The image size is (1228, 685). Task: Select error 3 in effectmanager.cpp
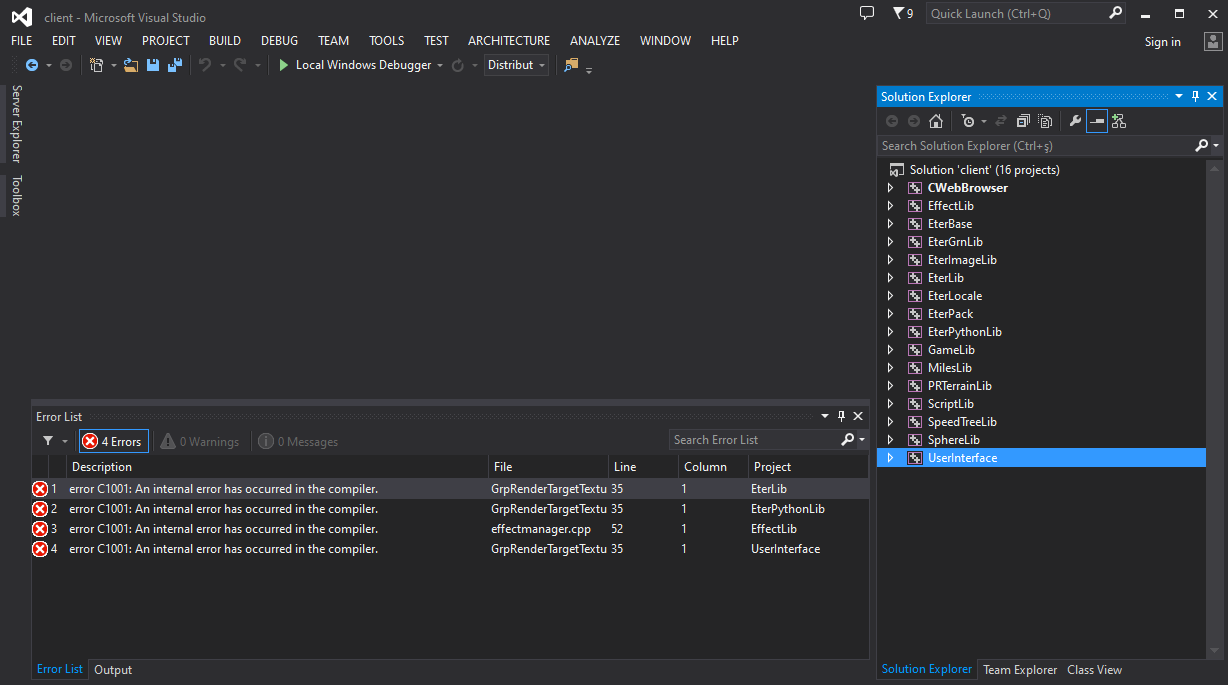(x=450, y=529)
